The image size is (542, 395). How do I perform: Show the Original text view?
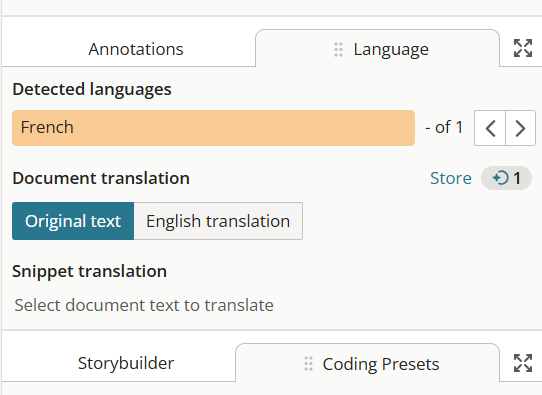pos(73,221)
